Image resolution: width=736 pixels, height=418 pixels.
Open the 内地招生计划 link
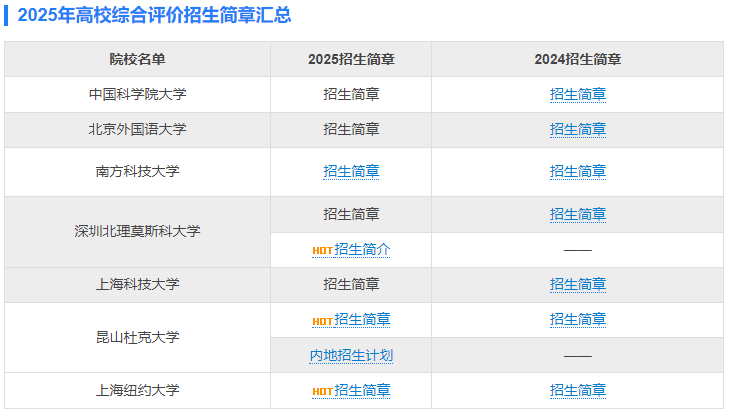tap(351, 356)
